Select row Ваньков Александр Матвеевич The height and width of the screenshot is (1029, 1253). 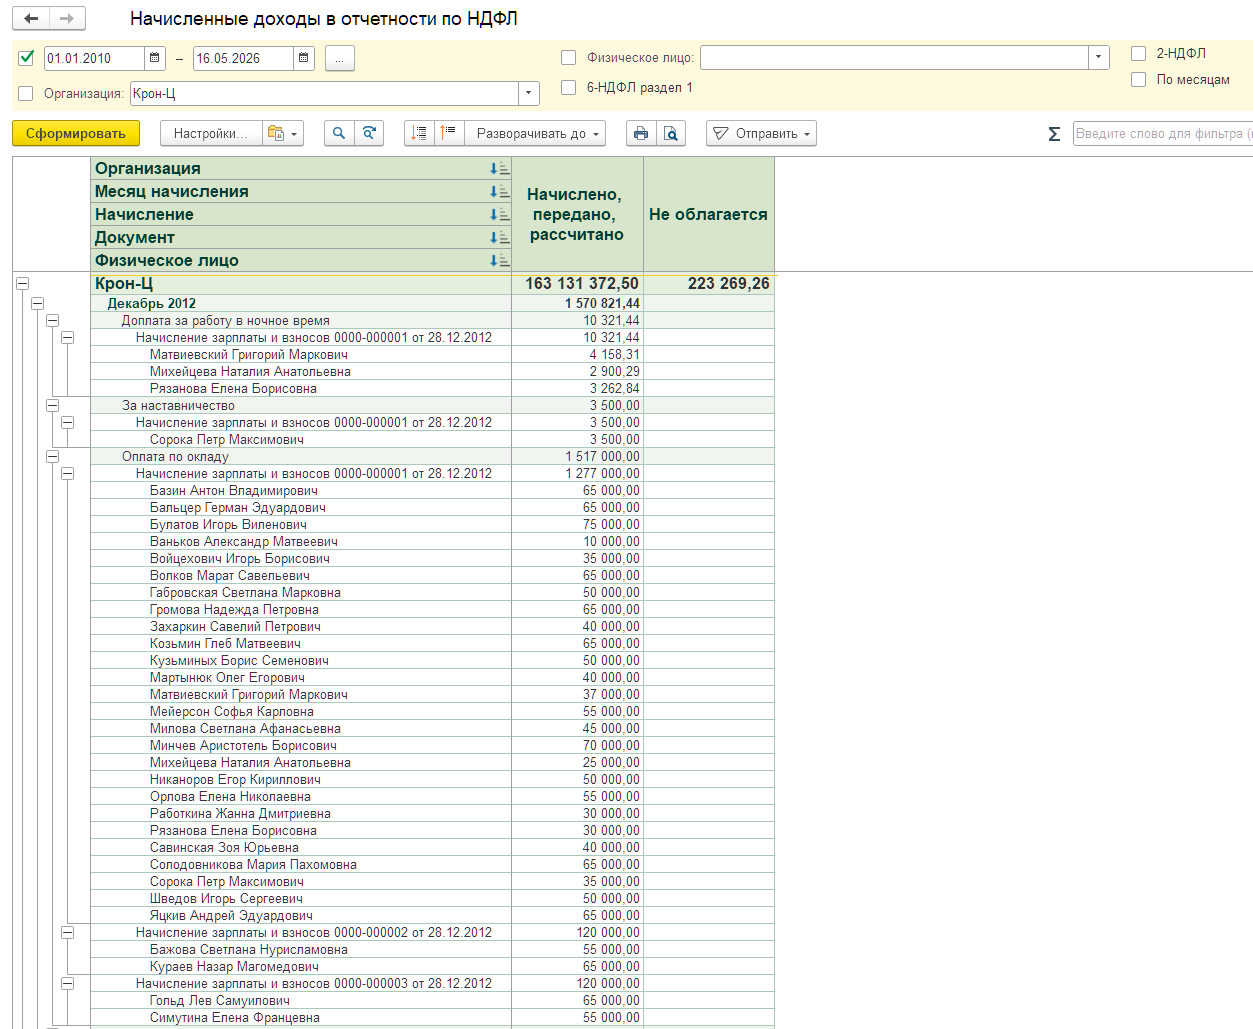click(432, 541)
